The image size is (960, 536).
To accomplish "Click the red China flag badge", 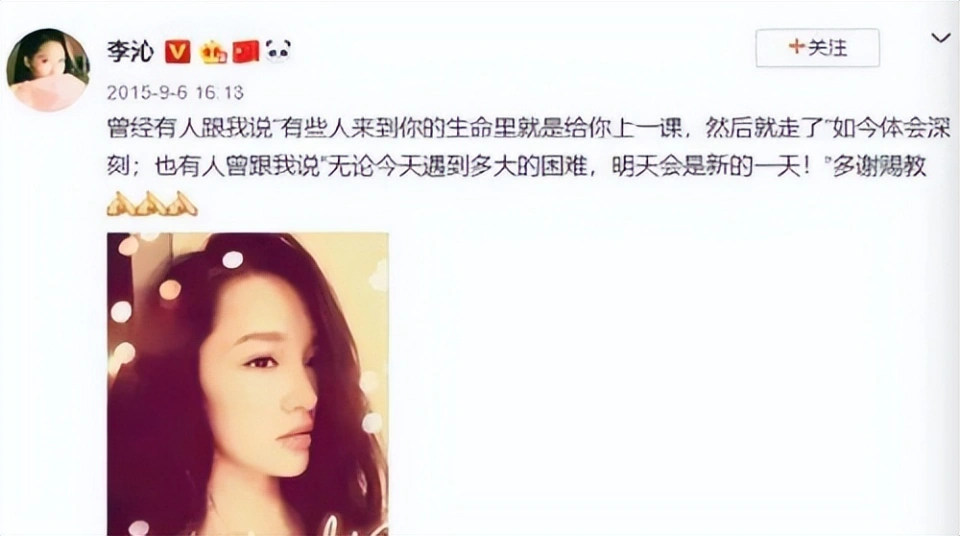I will pos(246,51).
